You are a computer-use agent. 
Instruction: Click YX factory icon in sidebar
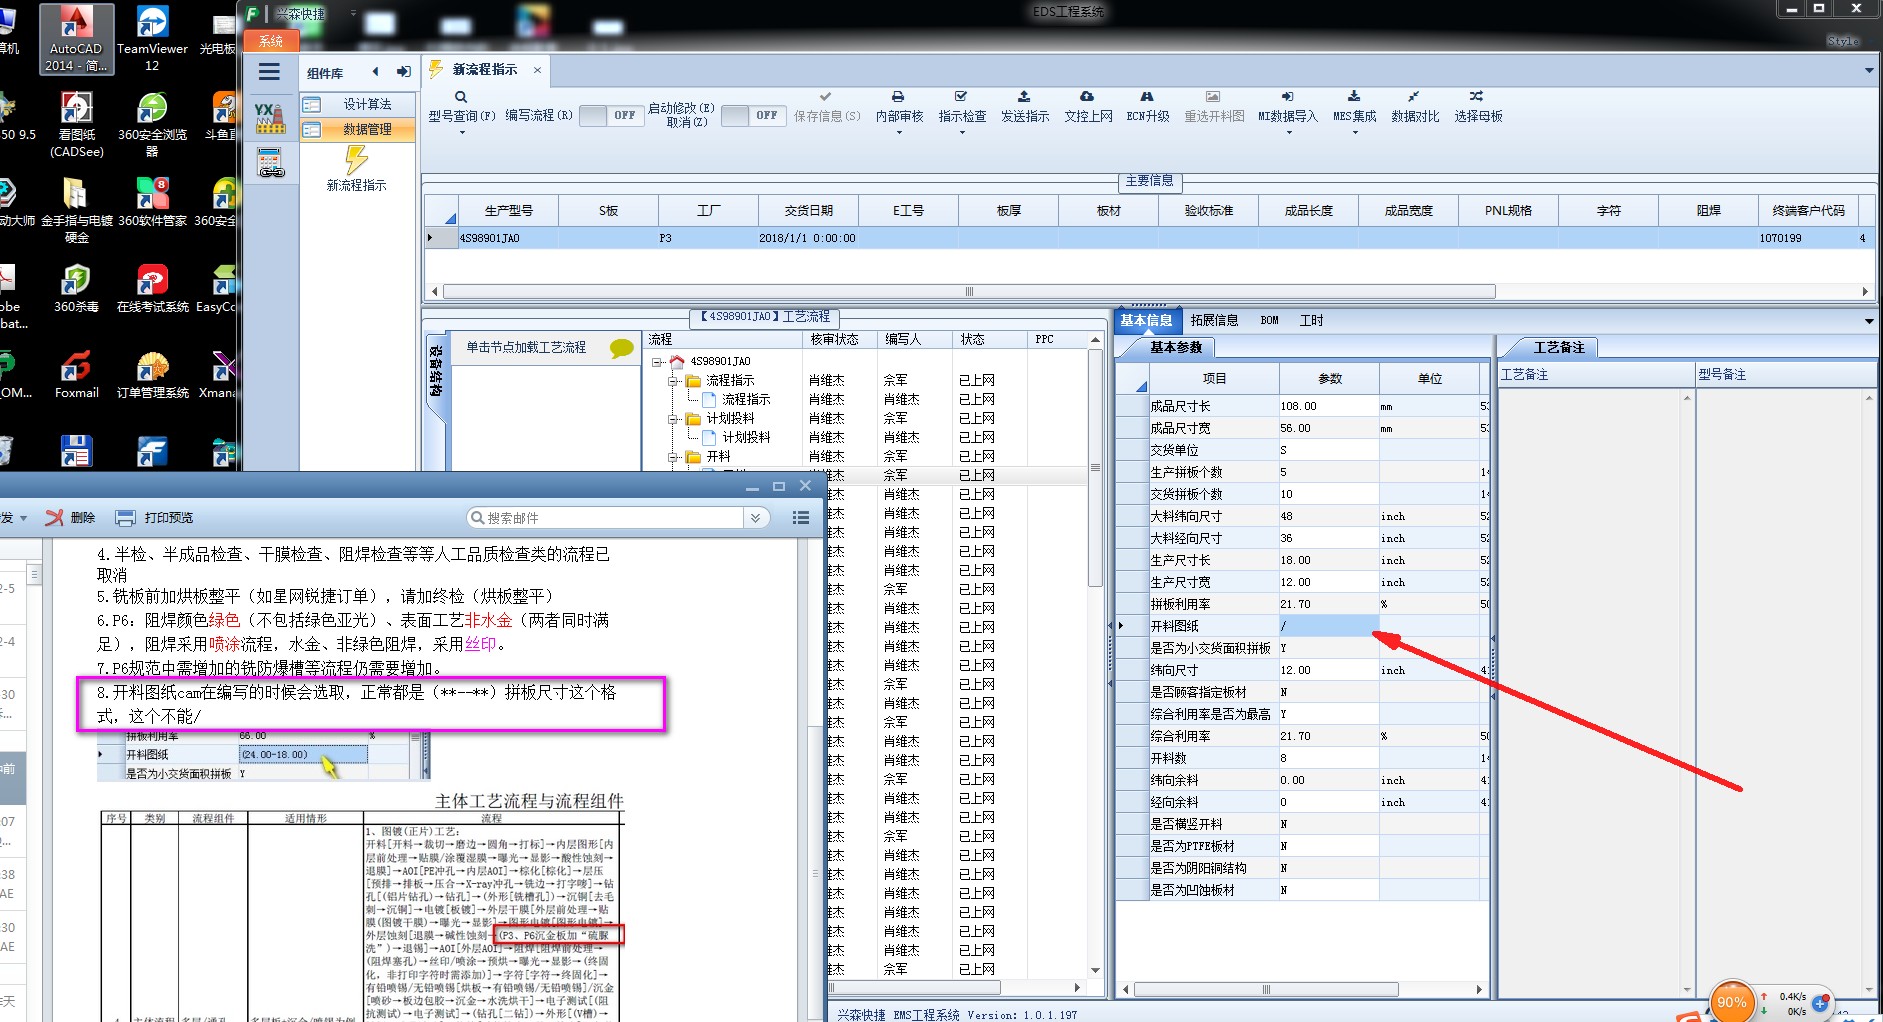coord(270,118)
